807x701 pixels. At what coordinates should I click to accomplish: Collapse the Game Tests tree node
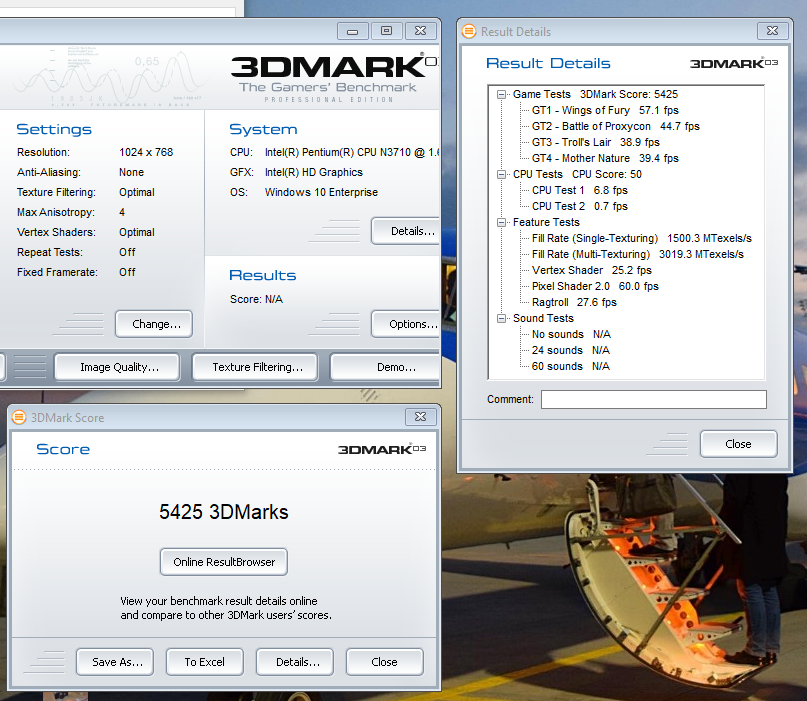[x=501, y=95]
